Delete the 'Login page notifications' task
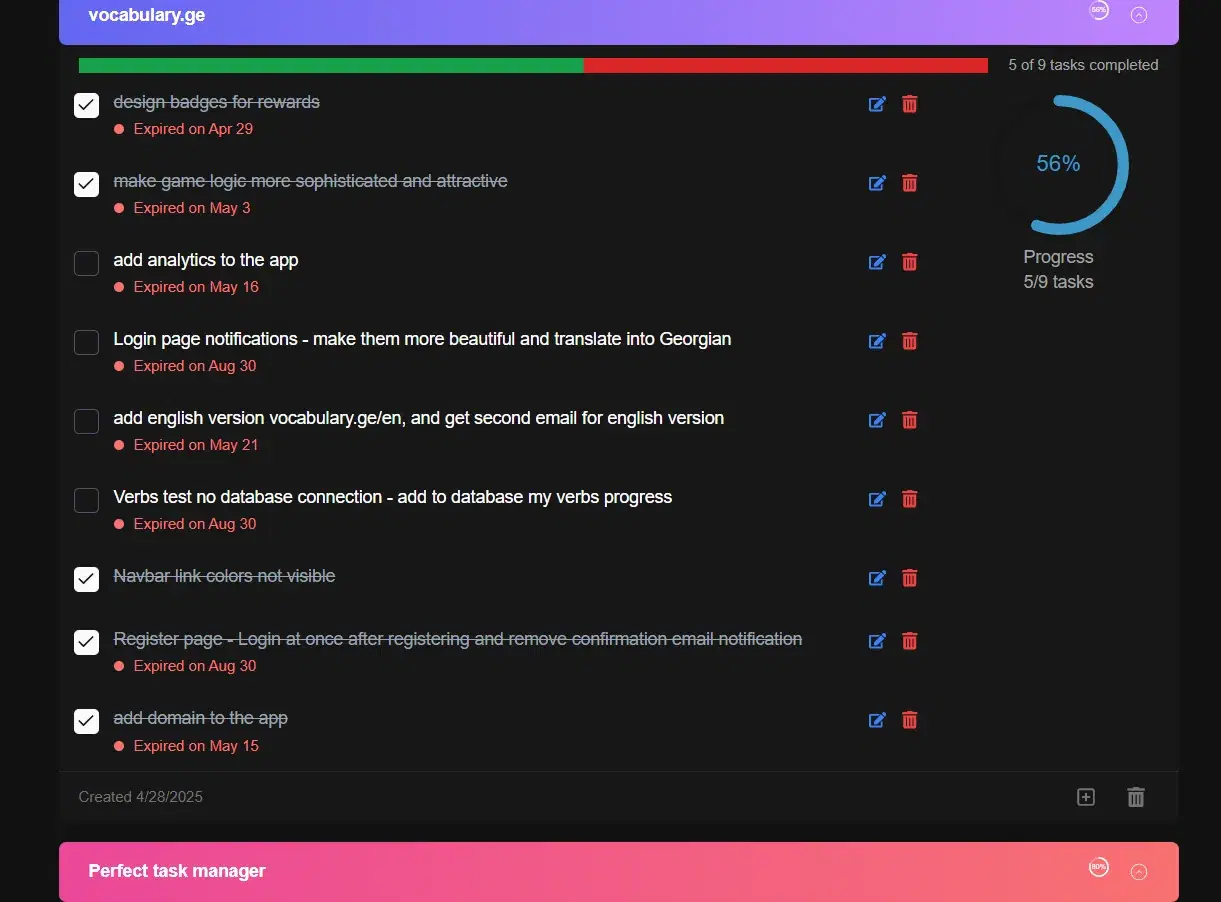Screen dimensions: 1221x902 coord(910,341)
